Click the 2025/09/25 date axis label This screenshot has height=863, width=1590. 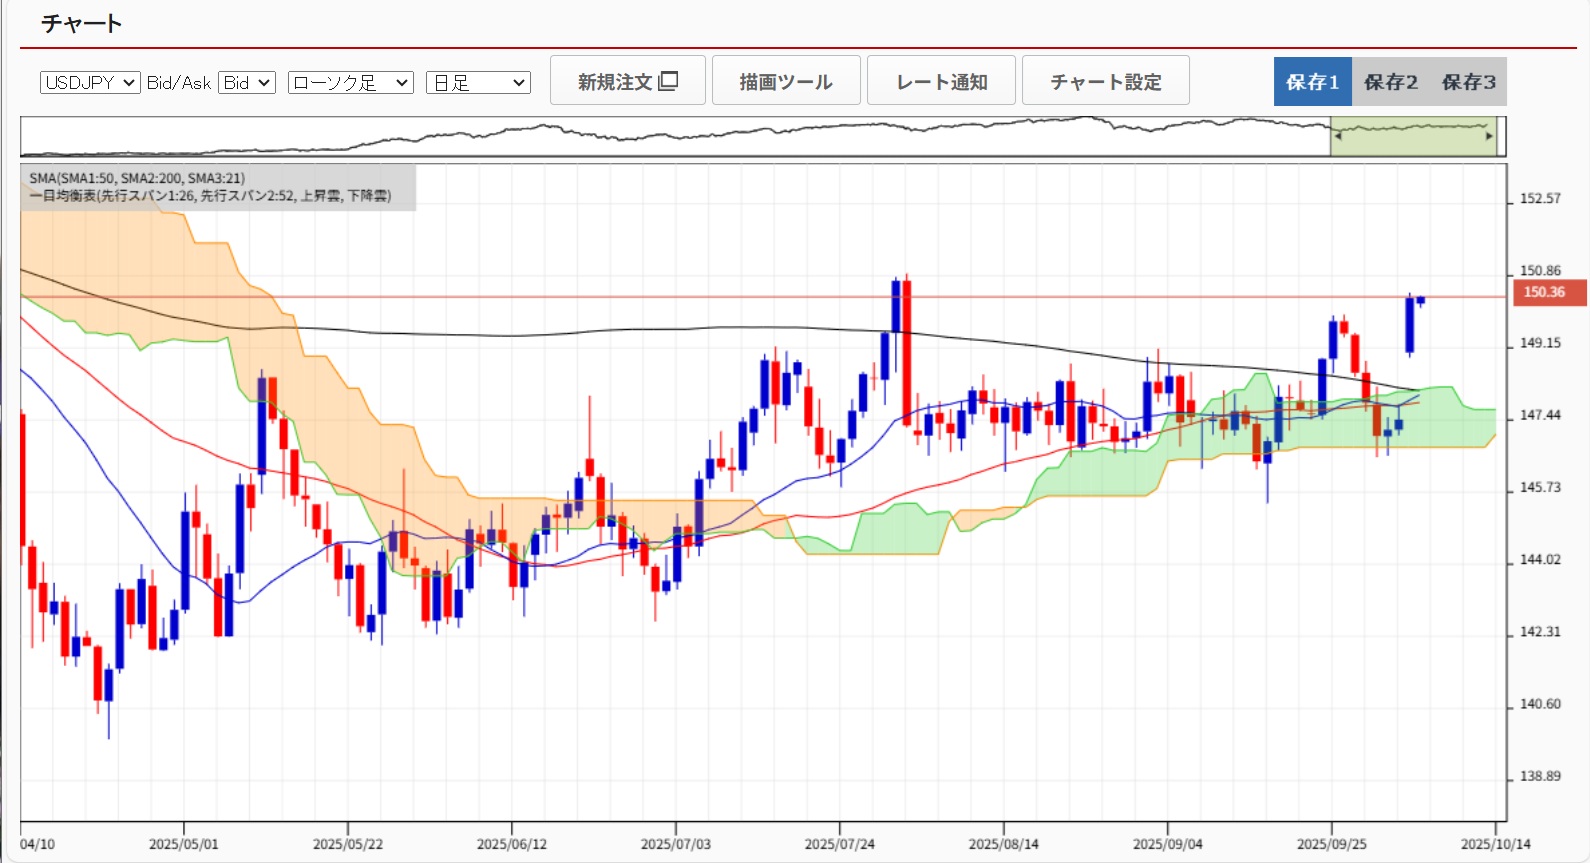click(x=1329, y=844)
